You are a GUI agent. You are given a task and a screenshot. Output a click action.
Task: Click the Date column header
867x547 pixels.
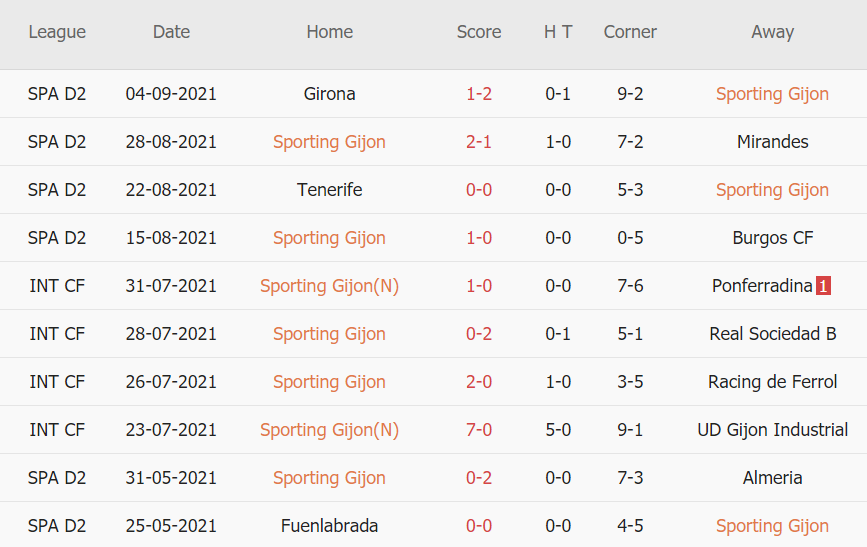[171, 32]
